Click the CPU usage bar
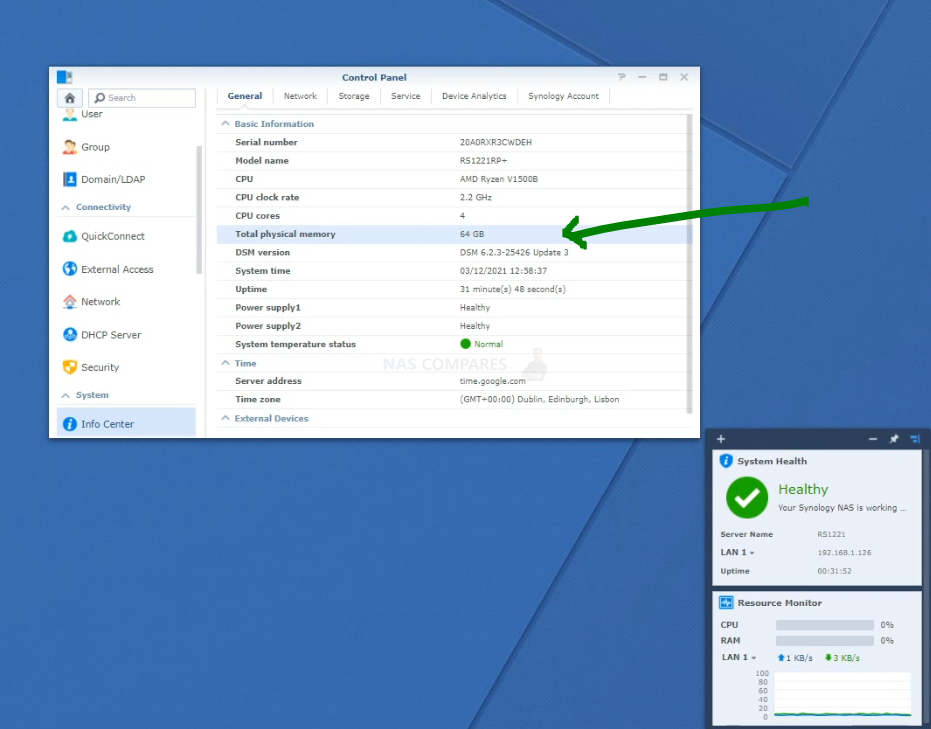 (x=824, y=625)
